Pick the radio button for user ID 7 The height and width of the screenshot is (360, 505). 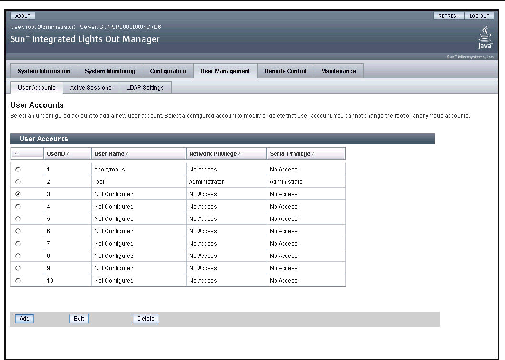(18, 243)
